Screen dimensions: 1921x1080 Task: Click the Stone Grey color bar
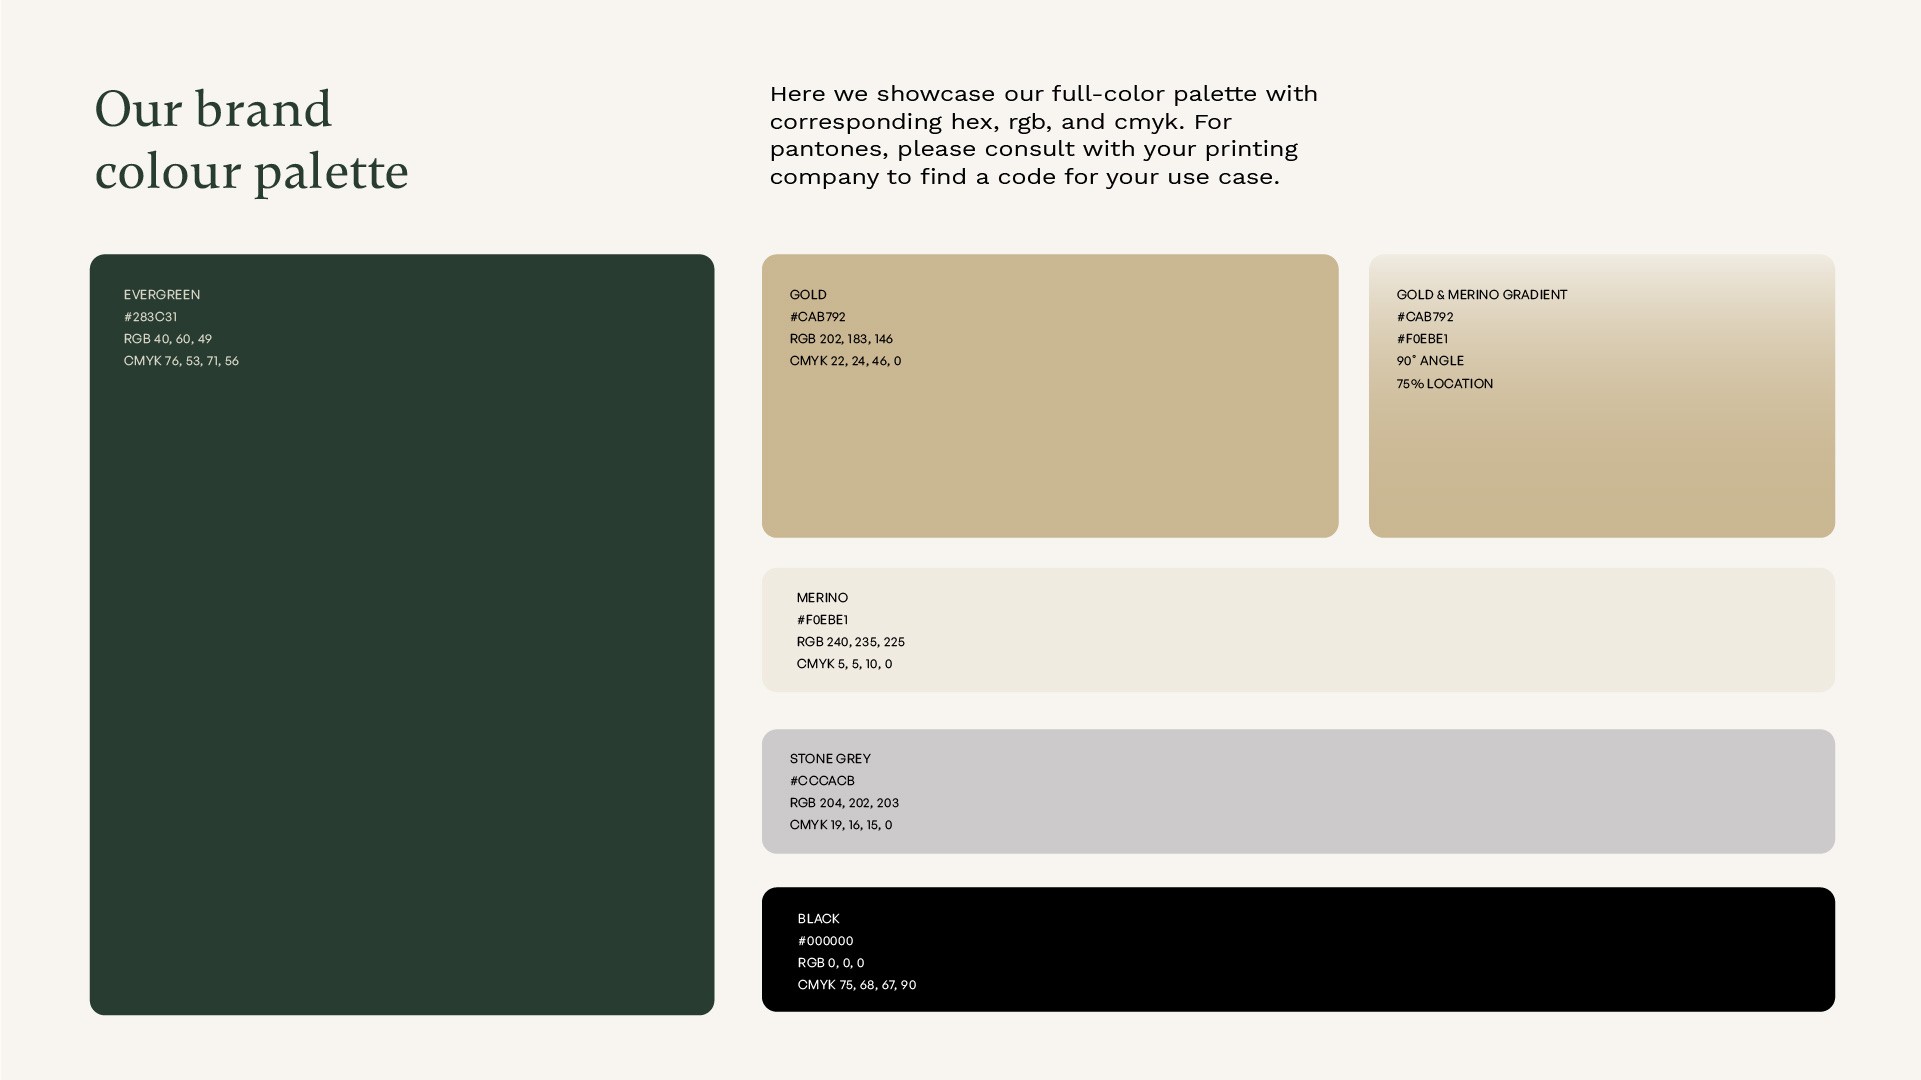coord(1300,791)
